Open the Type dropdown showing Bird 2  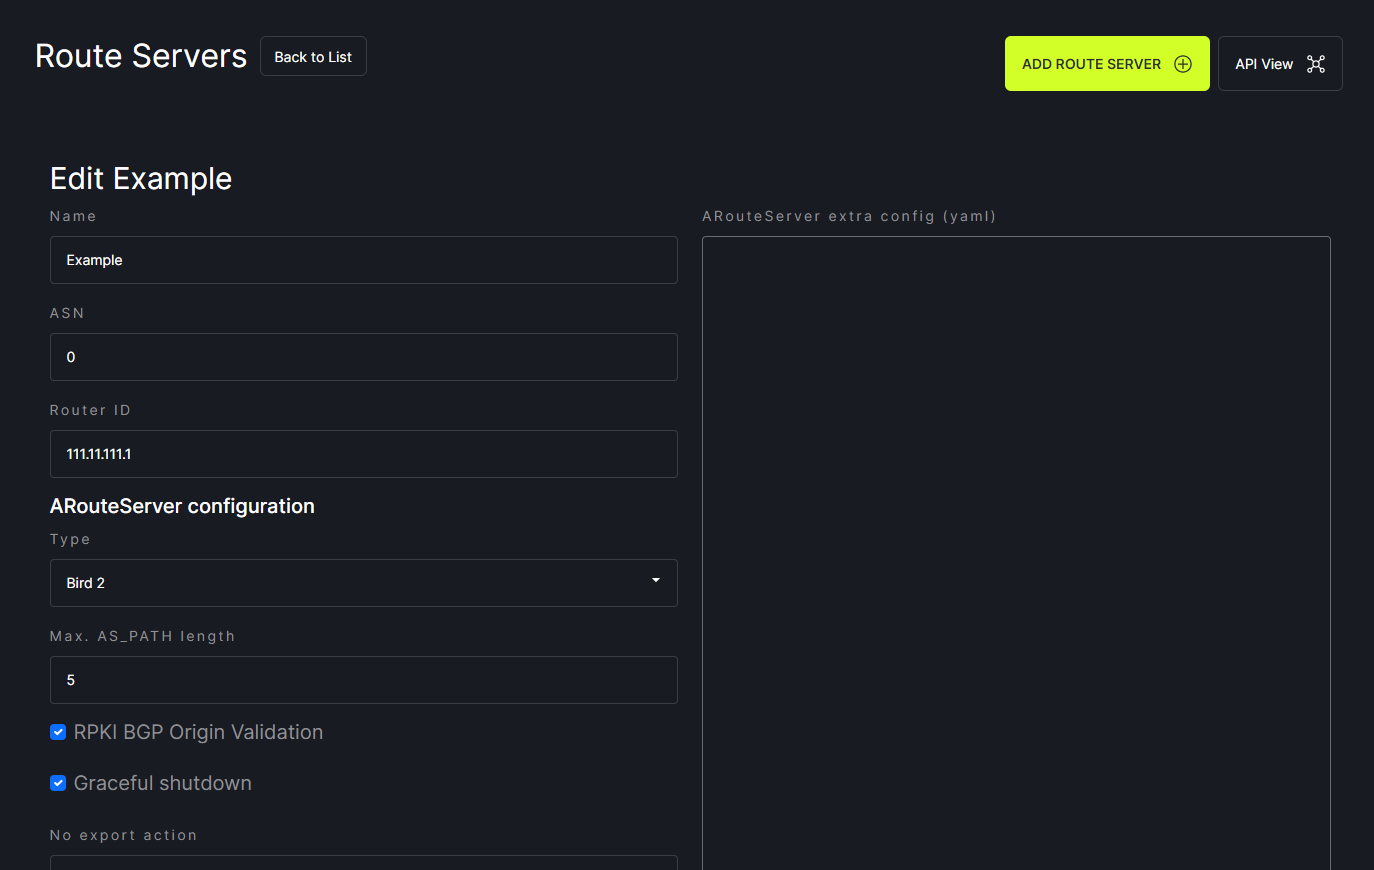[x=363, y=583]
